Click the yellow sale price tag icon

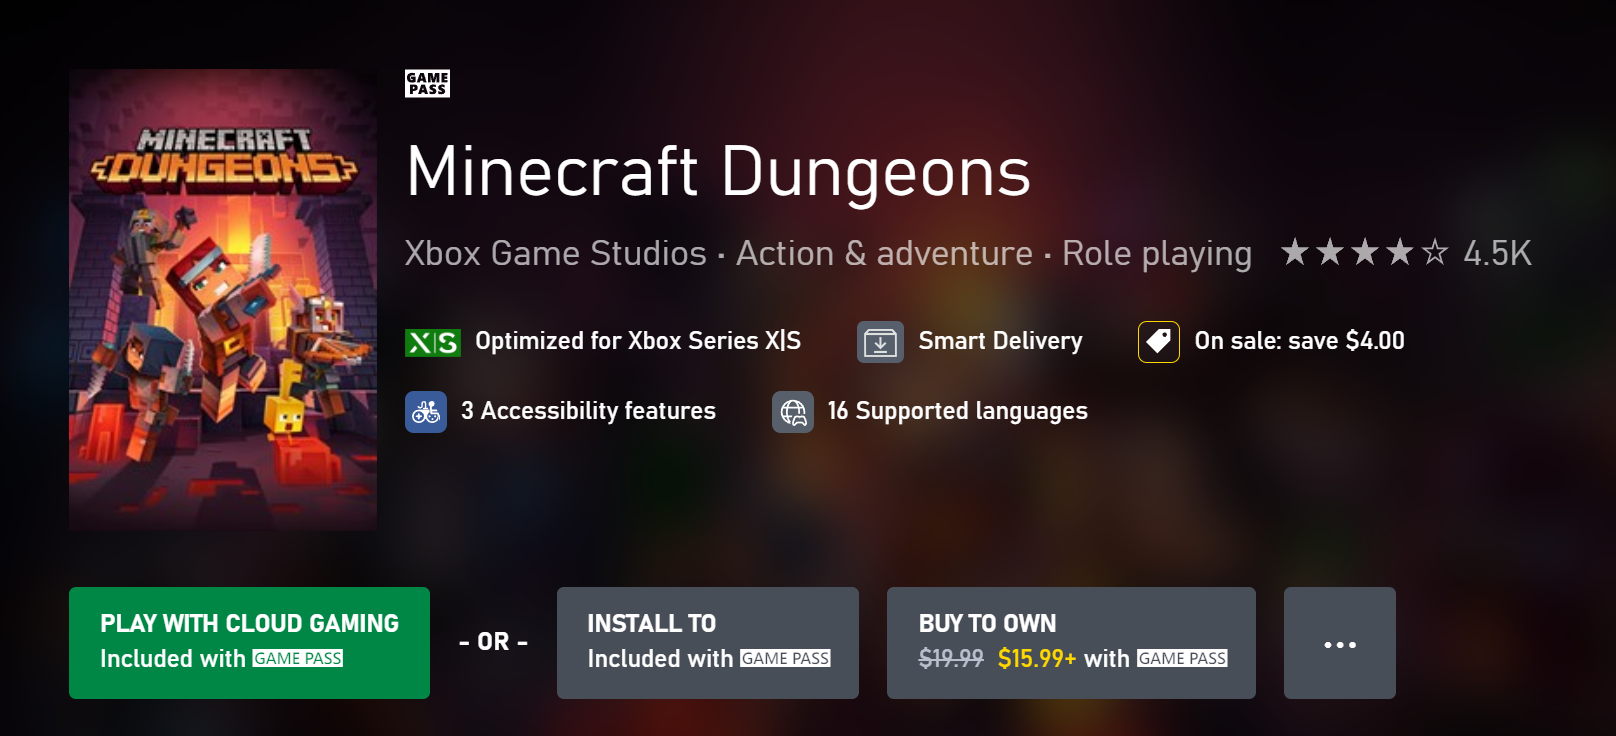click(1158, 342)
